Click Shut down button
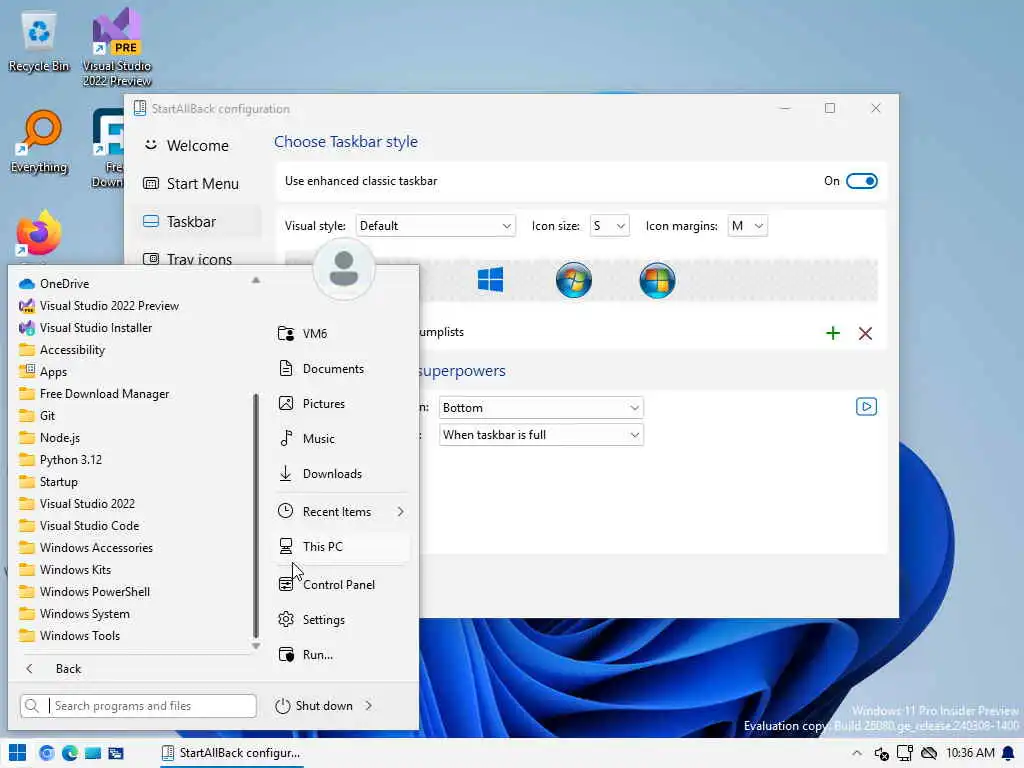1024x768 pixels. tap(314, 705)
